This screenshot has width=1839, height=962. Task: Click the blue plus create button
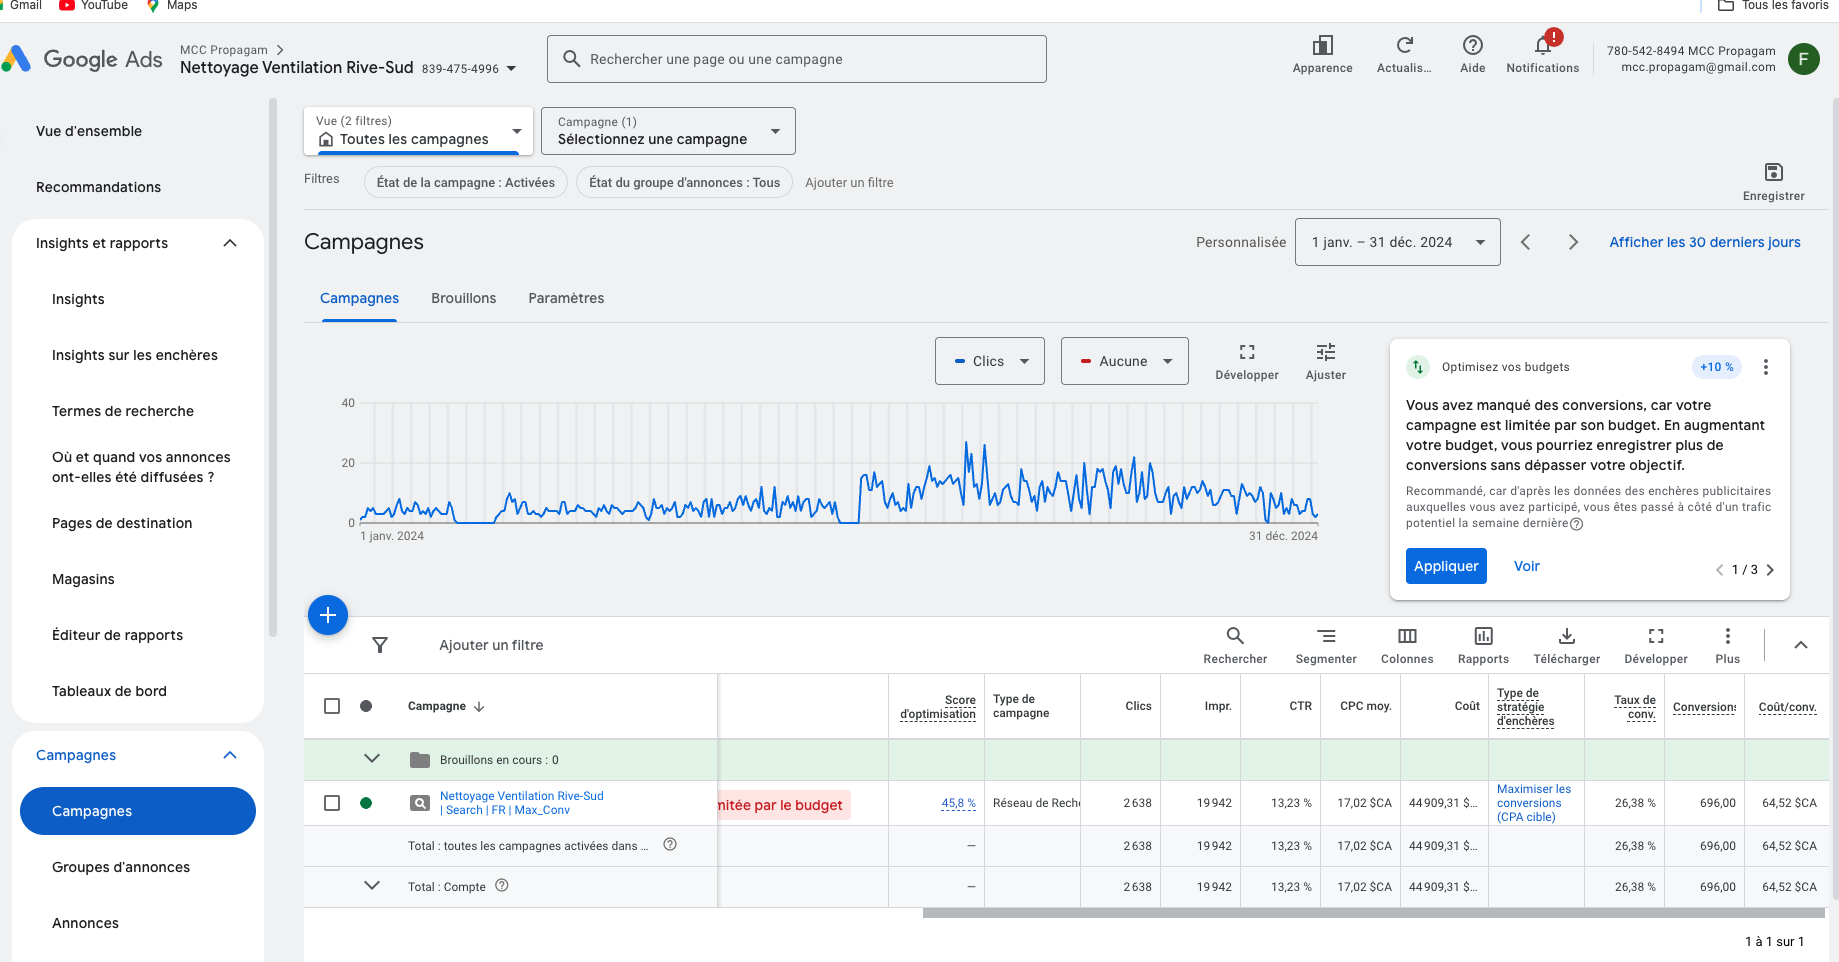pyautogui.click(x=328, y=615)
